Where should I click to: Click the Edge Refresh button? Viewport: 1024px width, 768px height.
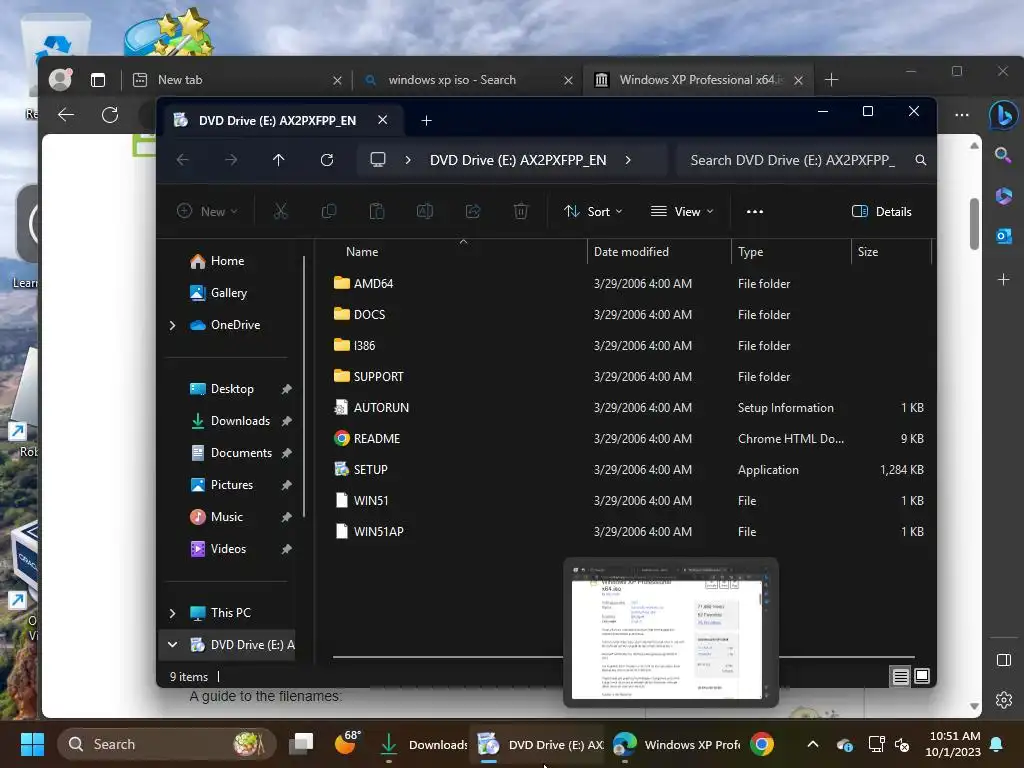click(110, 115)
